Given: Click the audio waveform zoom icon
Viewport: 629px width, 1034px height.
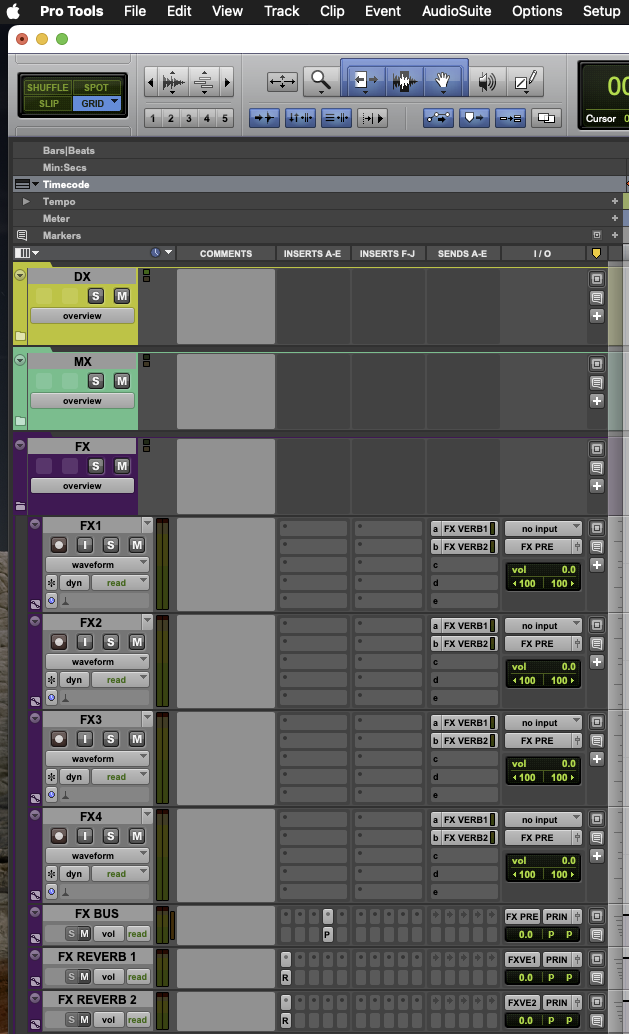Looking at the screenshot, I should pos(173,82).
